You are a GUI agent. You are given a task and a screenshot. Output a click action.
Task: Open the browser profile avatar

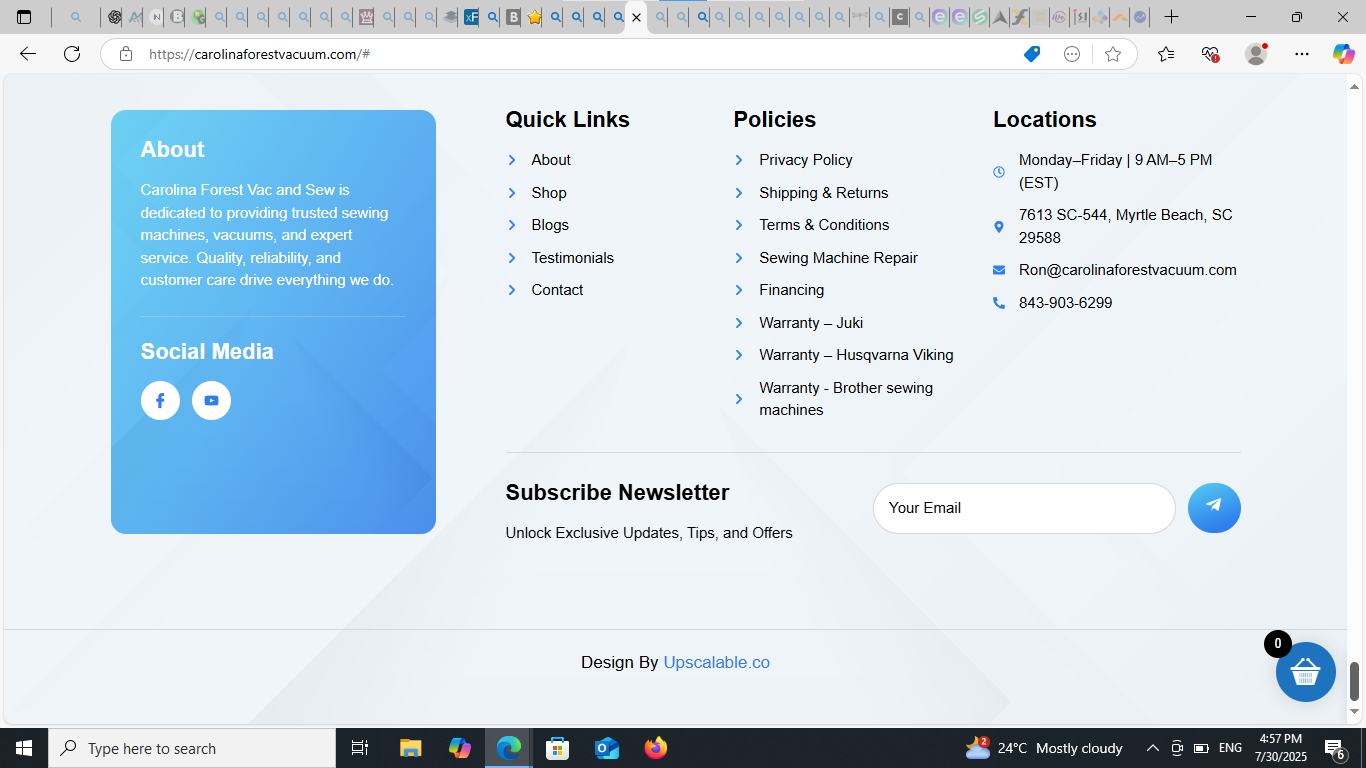click(1256, 54)
